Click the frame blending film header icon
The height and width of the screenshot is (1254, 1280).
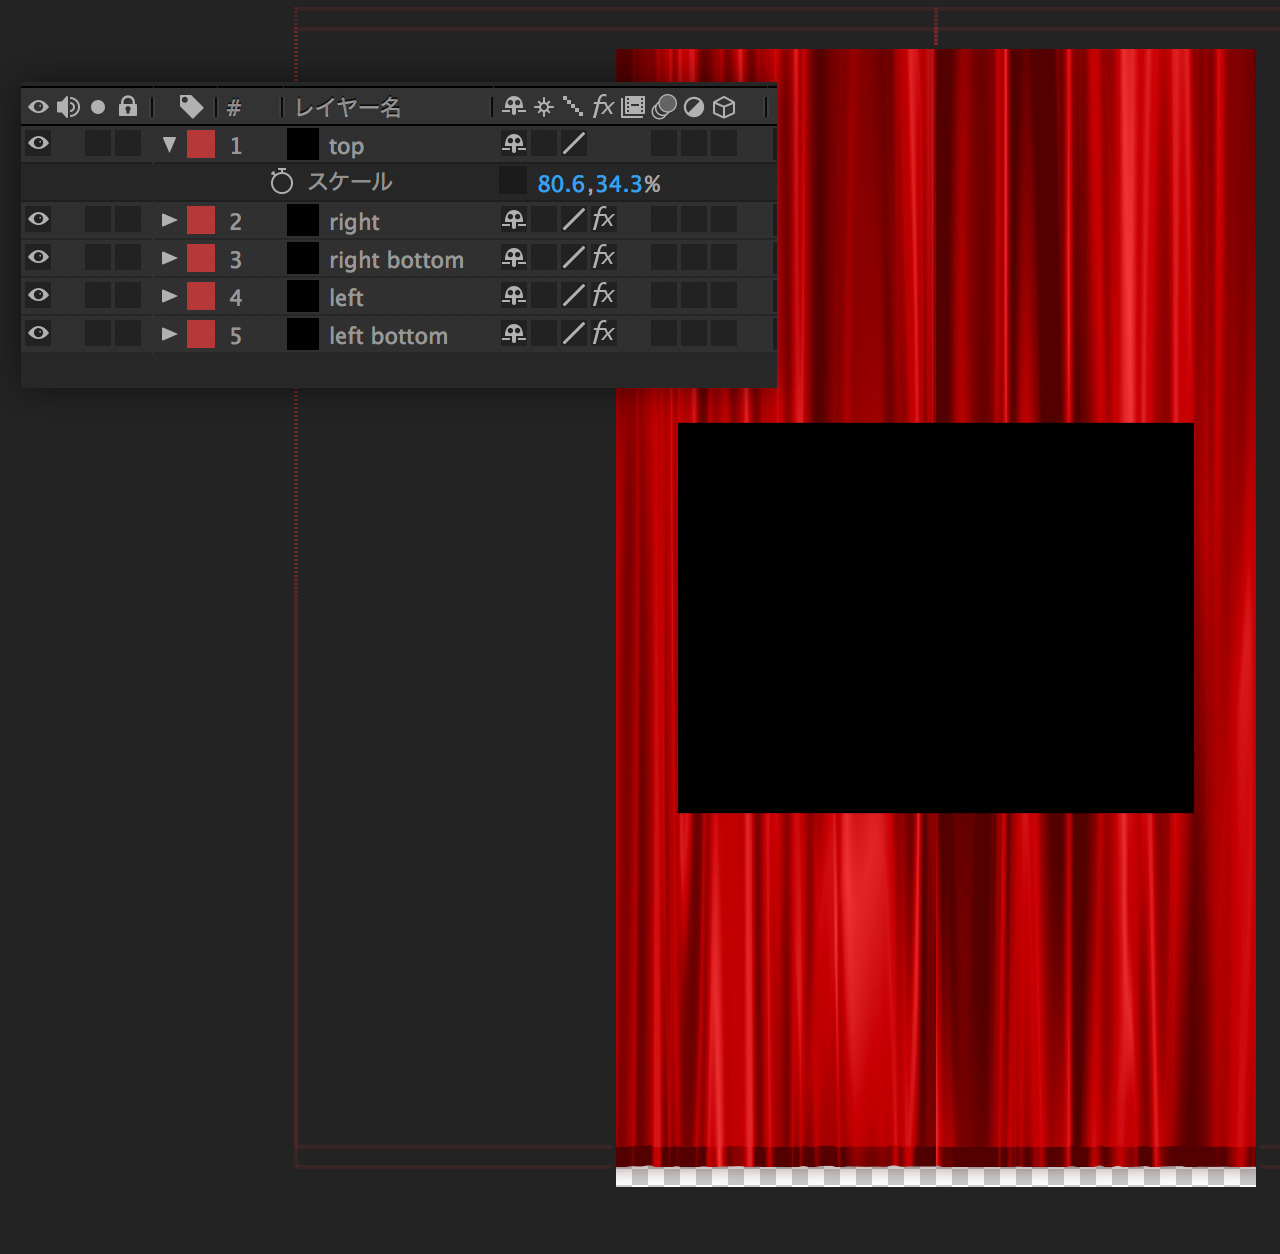(x=633, y=107)
